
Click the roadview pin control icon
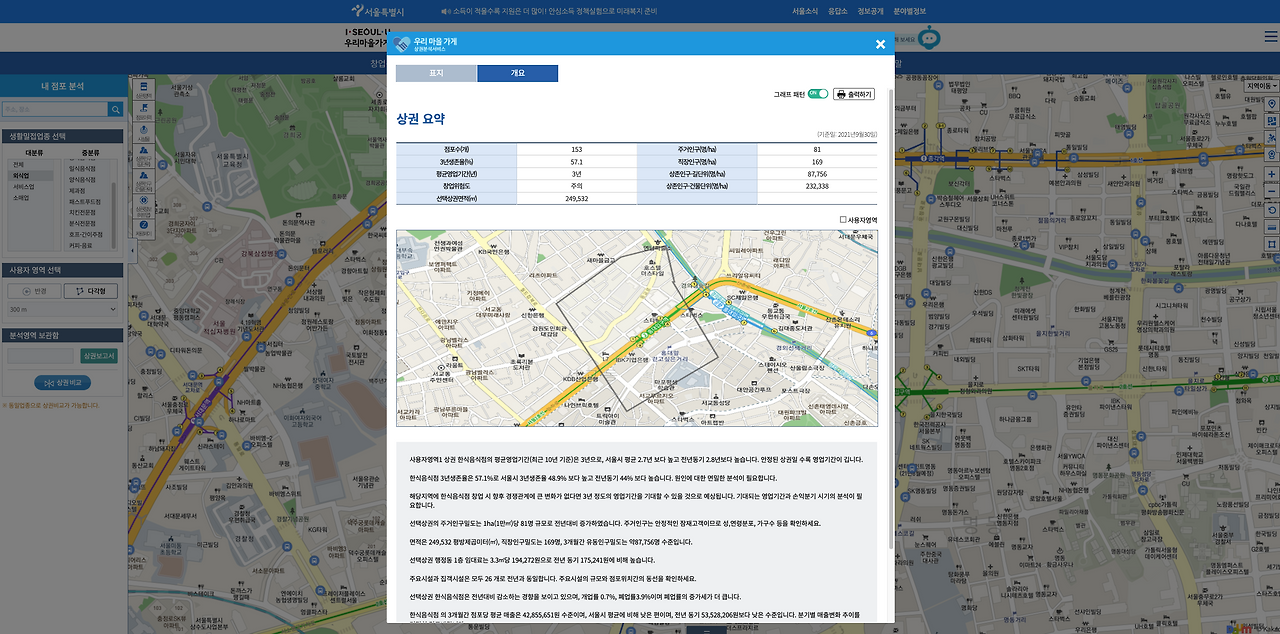(1272, 154)
